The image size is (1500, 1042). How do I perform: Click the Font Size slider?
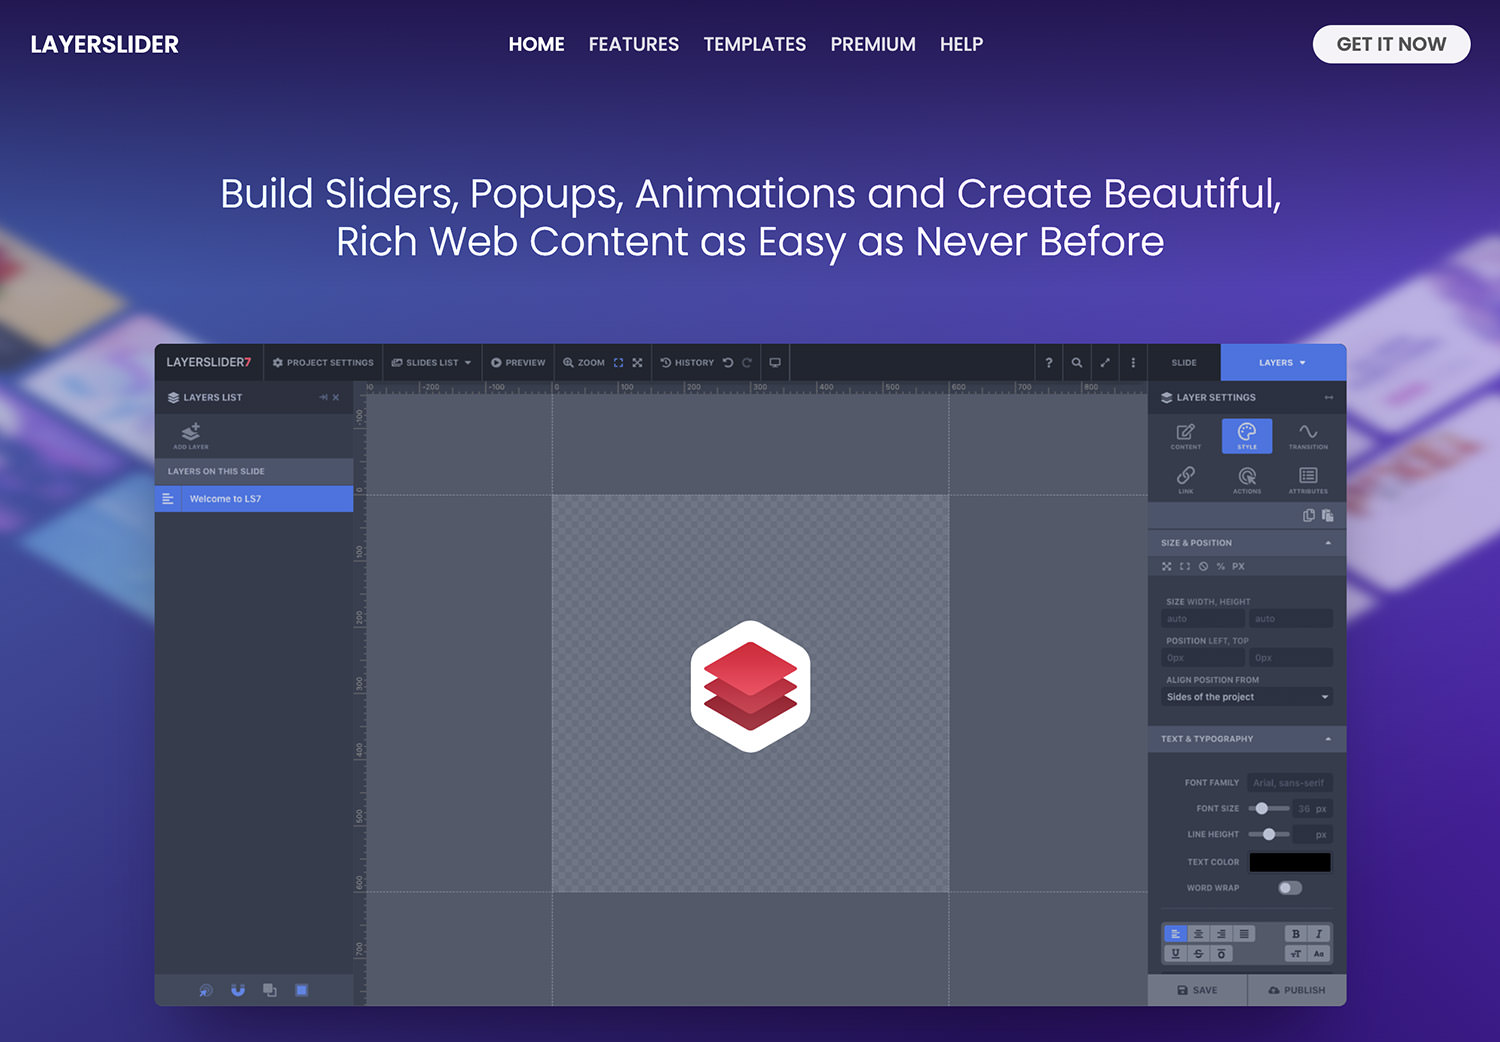point(1269,808)
